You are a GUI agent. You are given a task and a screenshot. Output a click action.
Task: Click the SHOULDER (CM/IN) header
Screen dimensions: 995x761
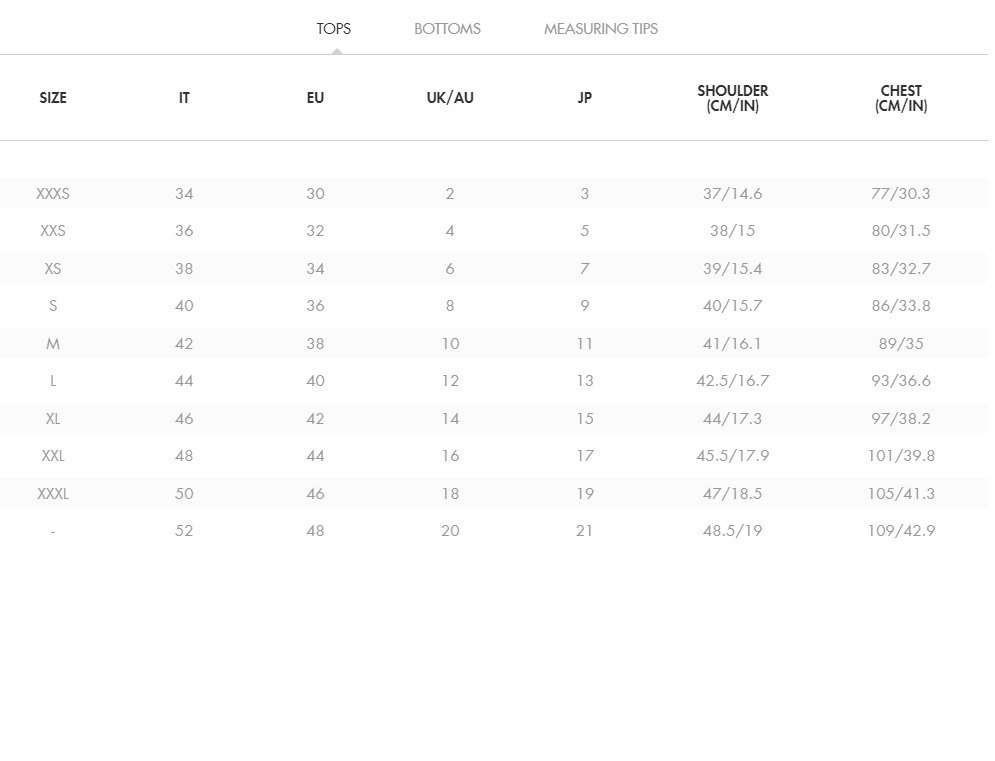732,98
